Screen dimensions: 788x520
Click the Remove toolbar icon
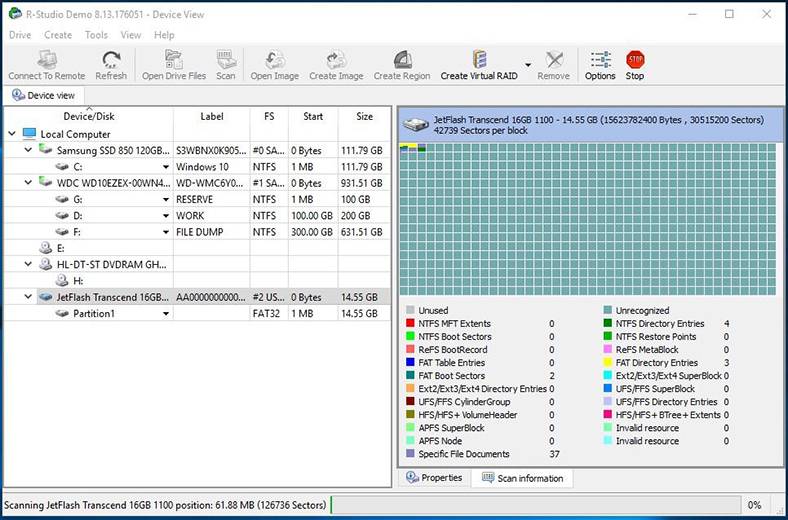click(553, 65)
